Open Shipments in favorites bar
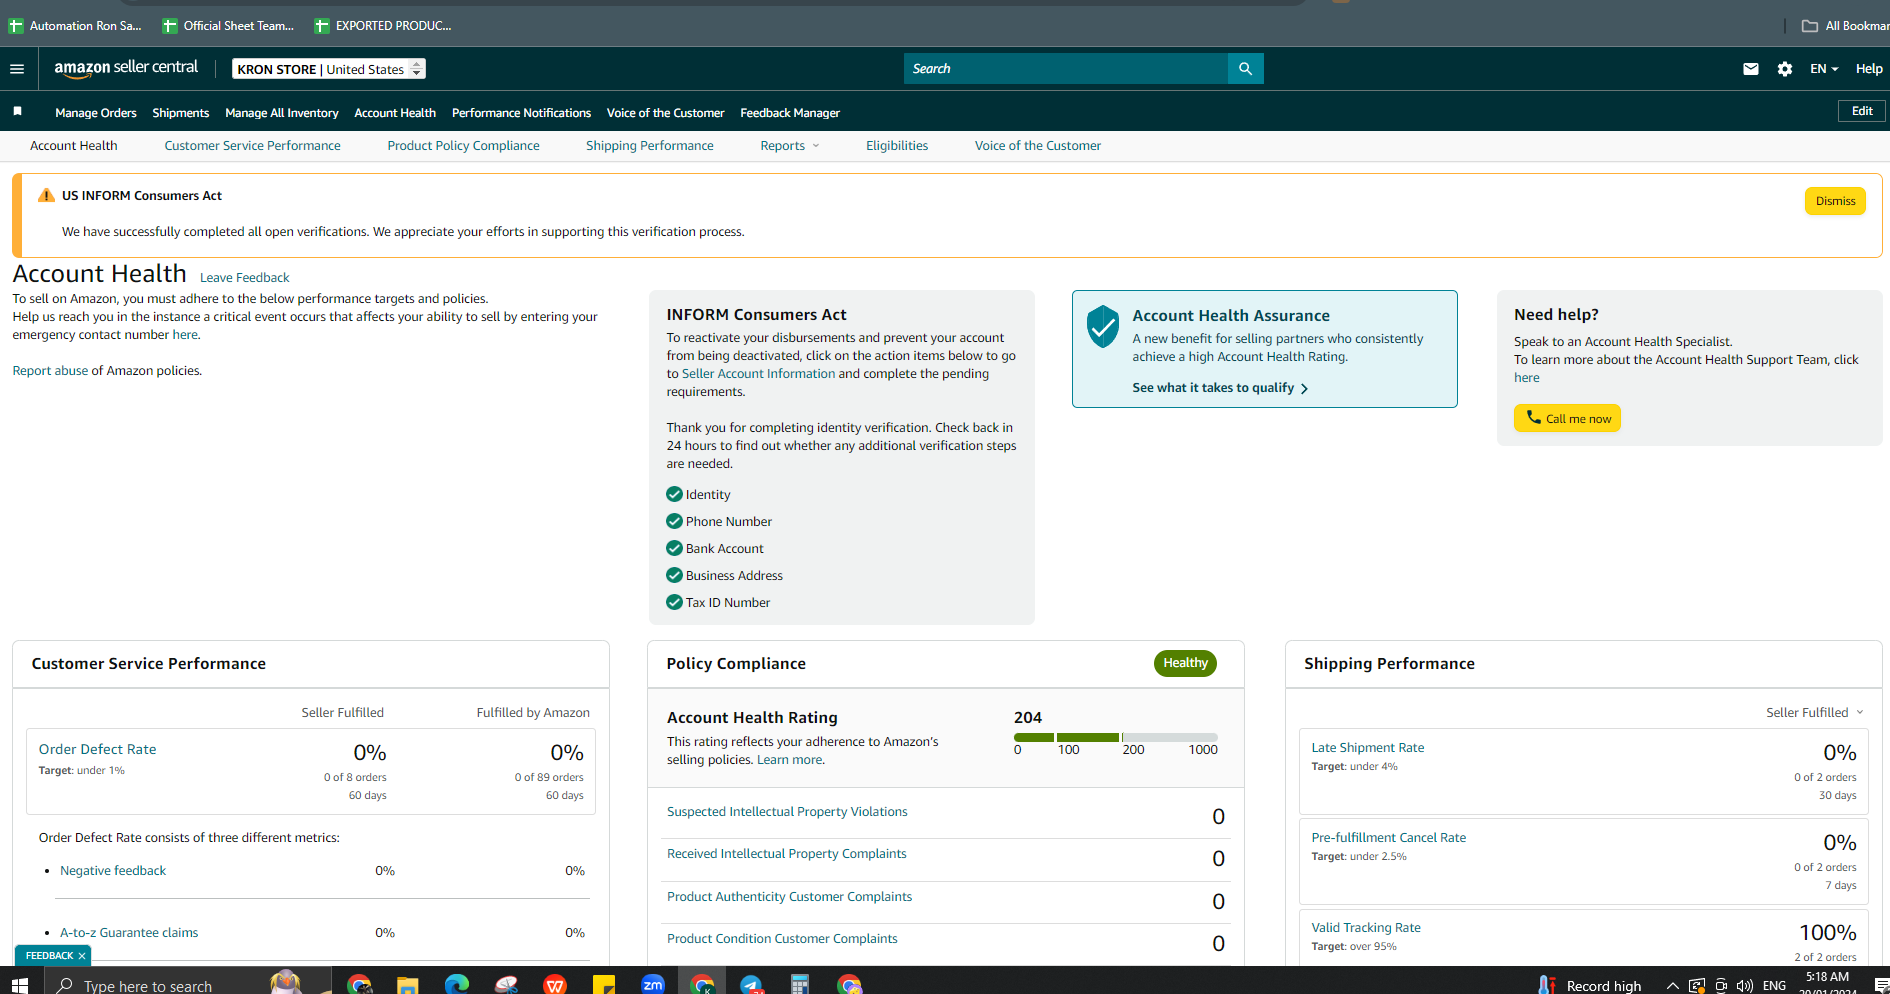The width and height of the screenshot is (1890, 994). pos(181,113)
